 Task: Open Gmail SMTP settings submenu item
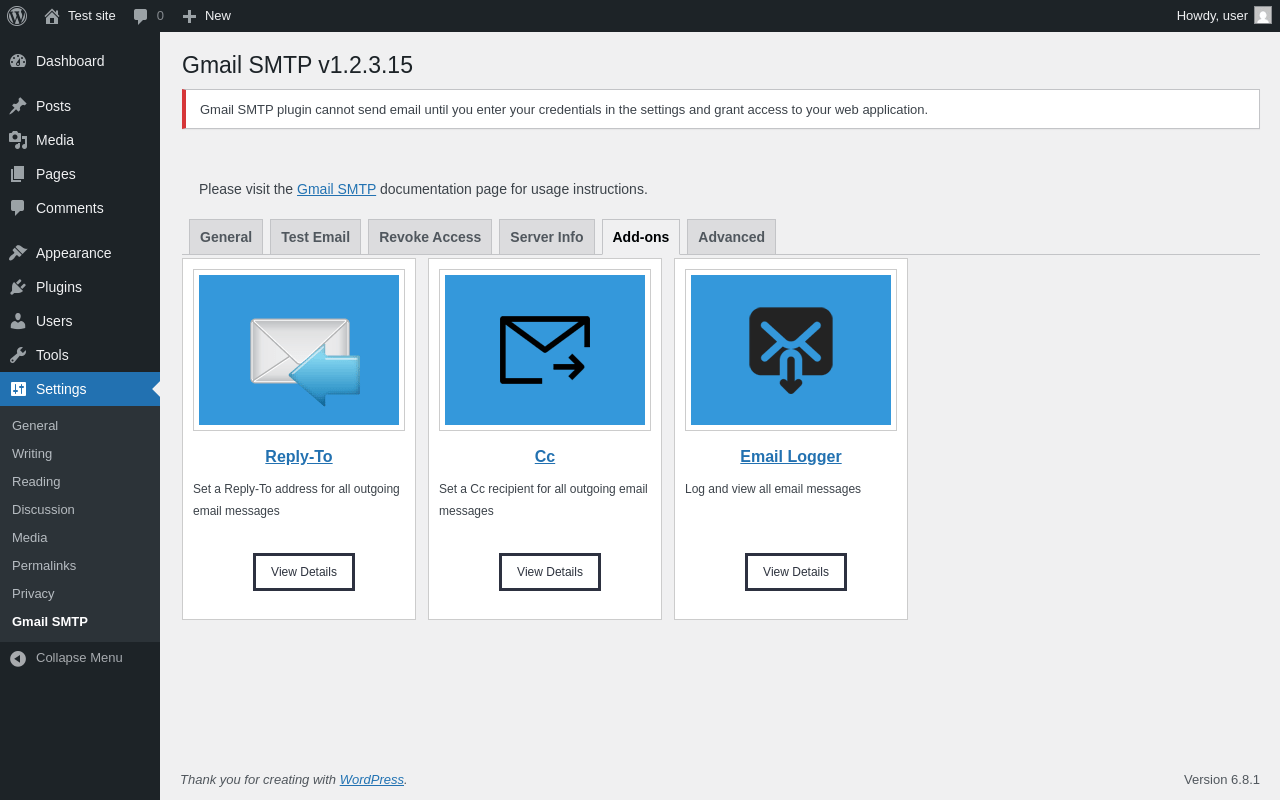[x=50, y=621]
